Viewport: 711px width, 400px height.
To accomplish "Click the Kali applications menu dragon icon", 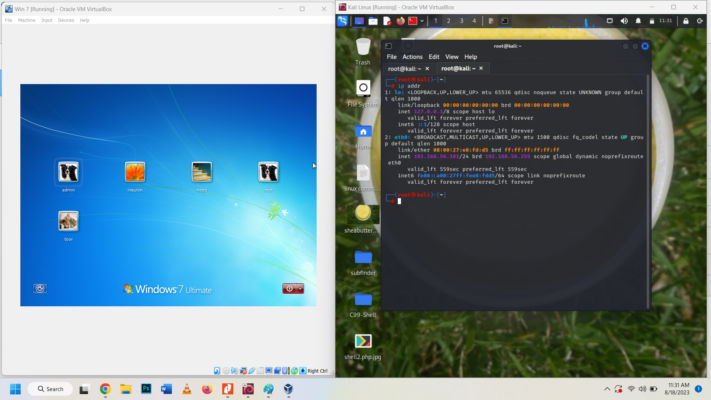I will pyautogui.click(x=342, y=21).
